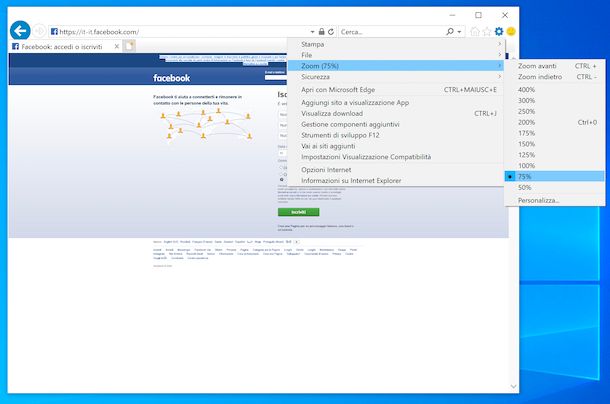Choose Vai ai siti aggiunti
610x404 pixels.
(396, 146)
